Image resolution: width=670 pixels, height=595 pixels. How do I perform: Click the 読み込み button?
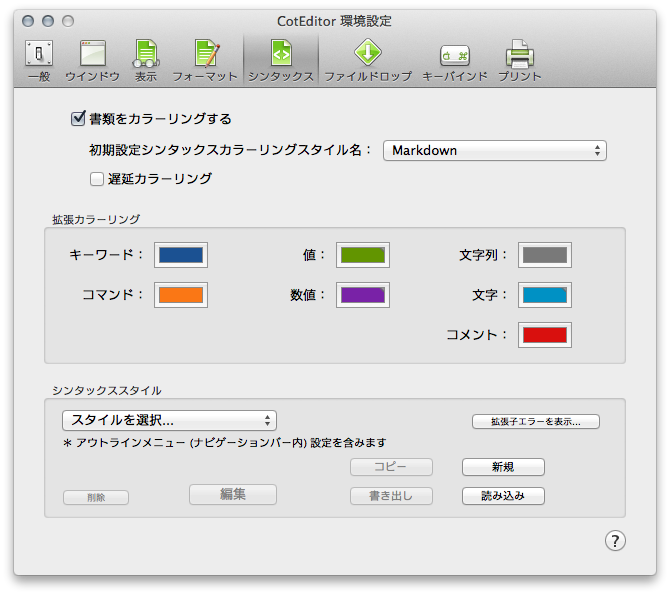tap(503, 496)
